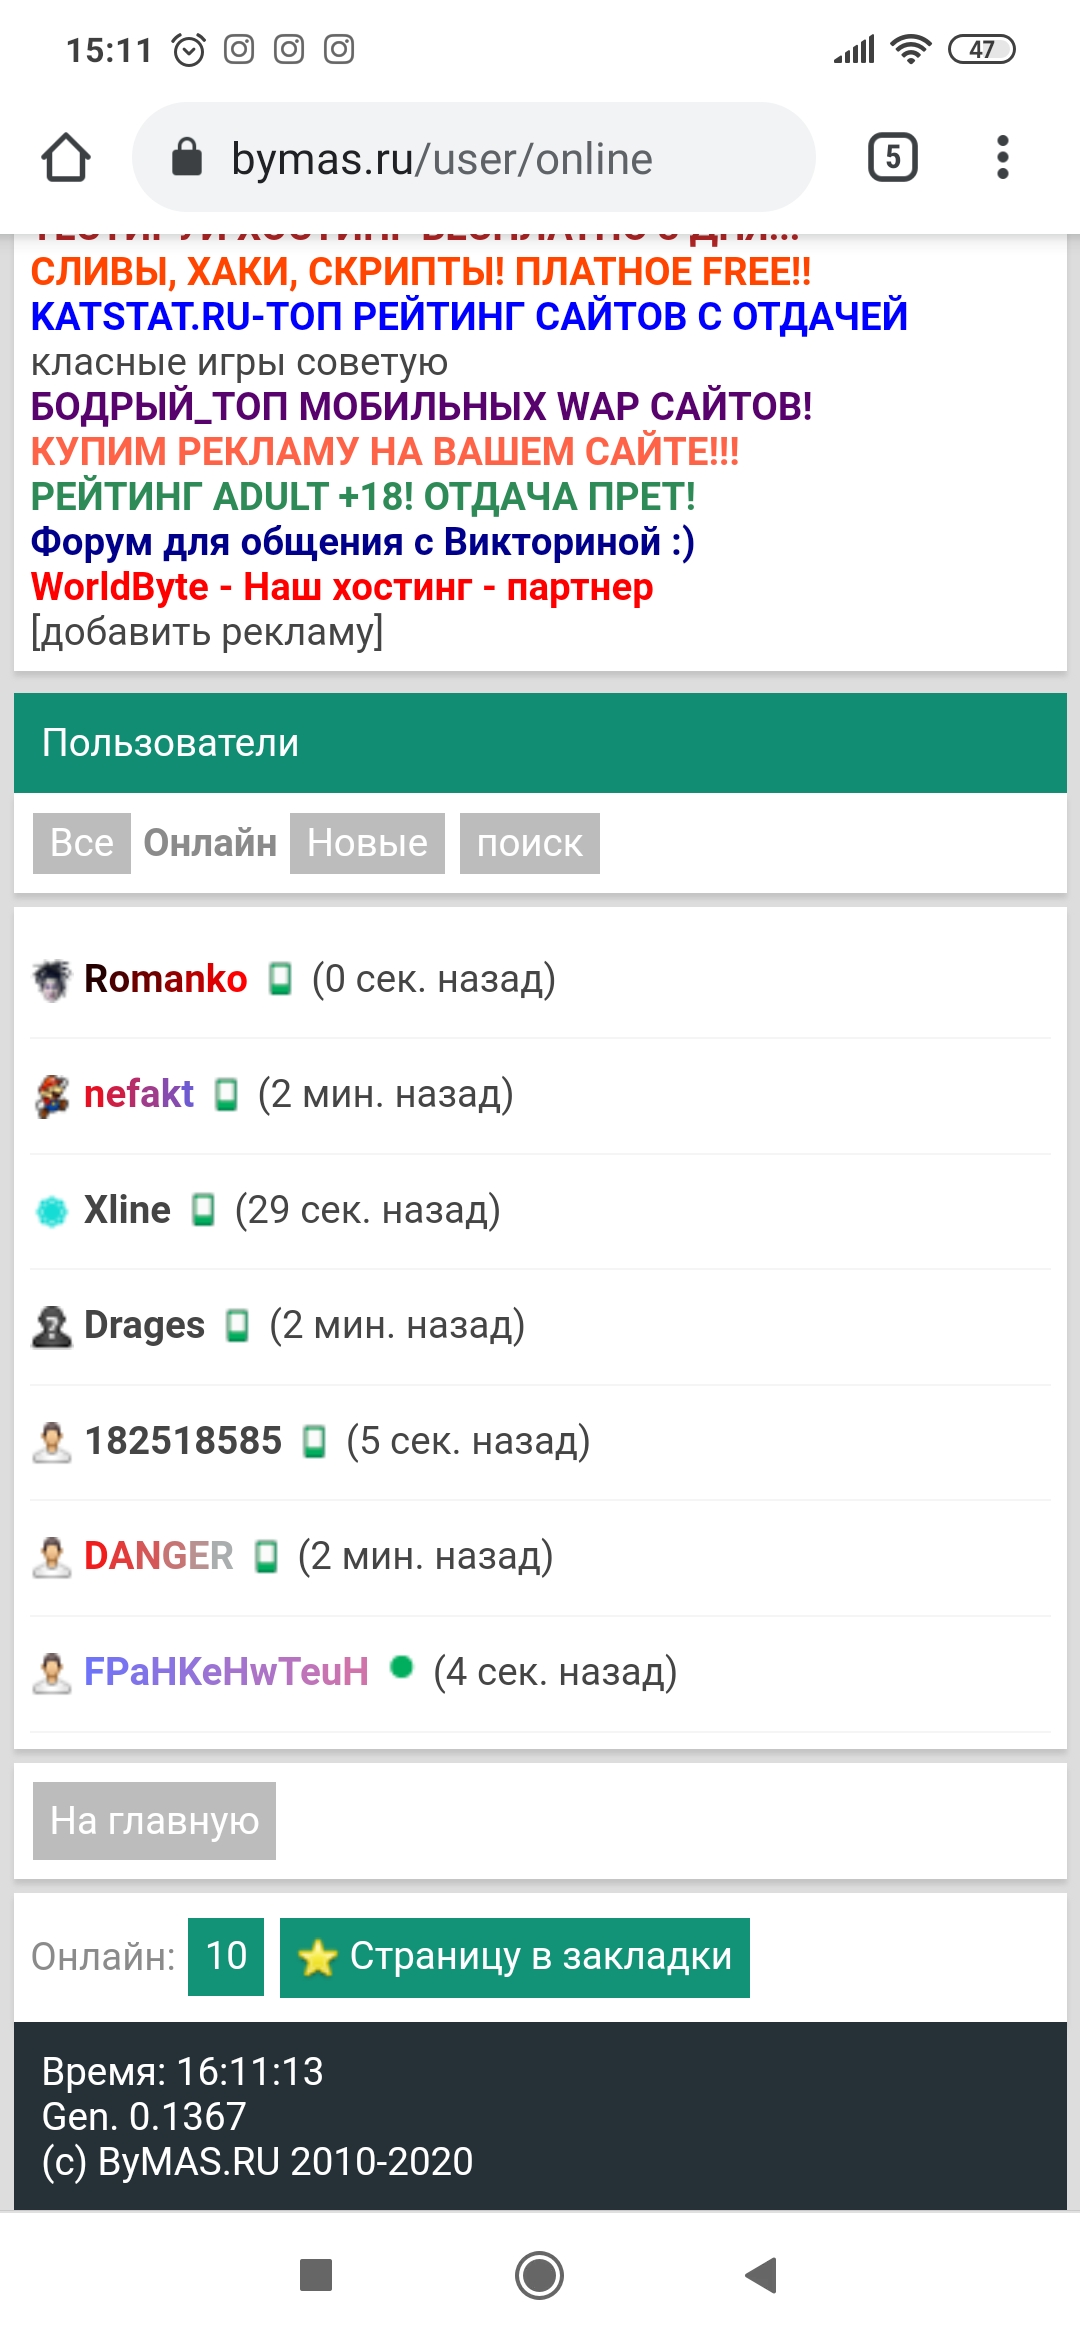Click the Drages avatar icon

52,1326
